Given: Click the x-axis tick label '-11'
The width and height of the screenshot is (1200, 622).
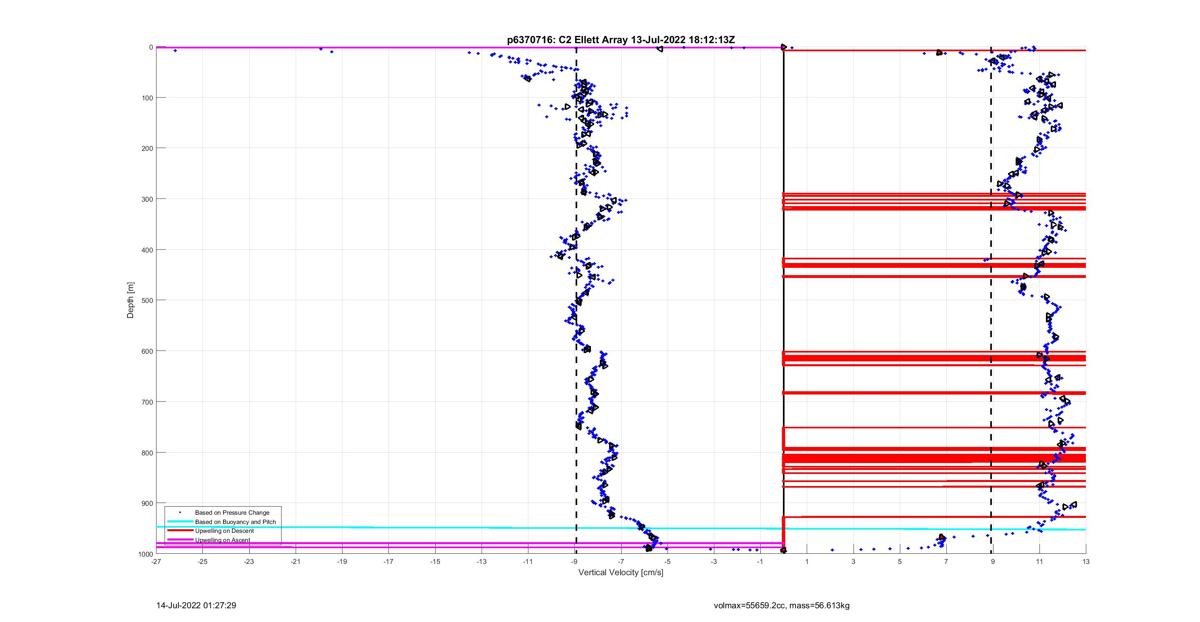Looking at the screenshot, I should click(528, 562).
